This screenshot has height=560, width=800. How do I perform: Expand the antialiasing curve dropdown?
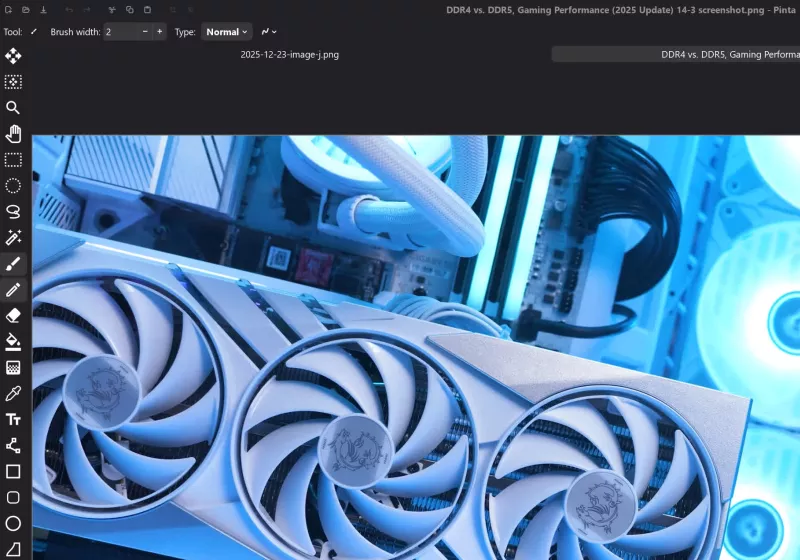tap(269, 32)
